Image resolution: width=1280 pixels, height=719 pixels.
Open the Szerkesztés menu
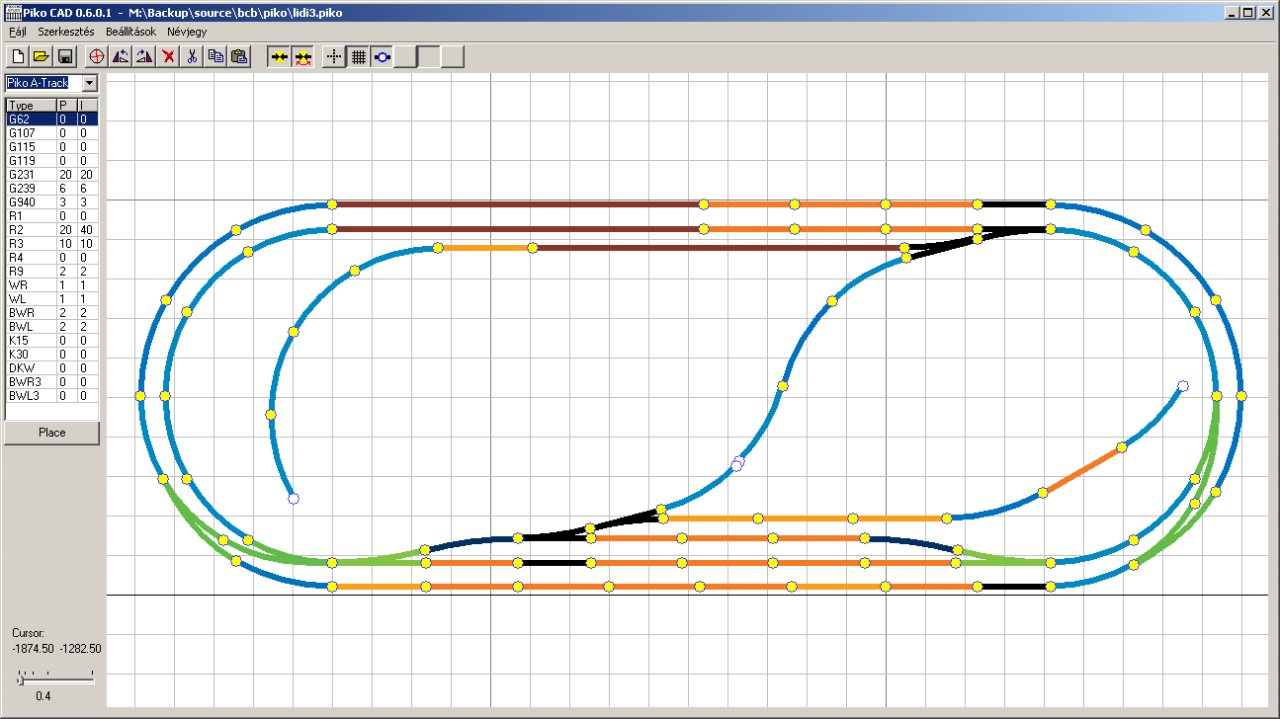click(66, 32)
